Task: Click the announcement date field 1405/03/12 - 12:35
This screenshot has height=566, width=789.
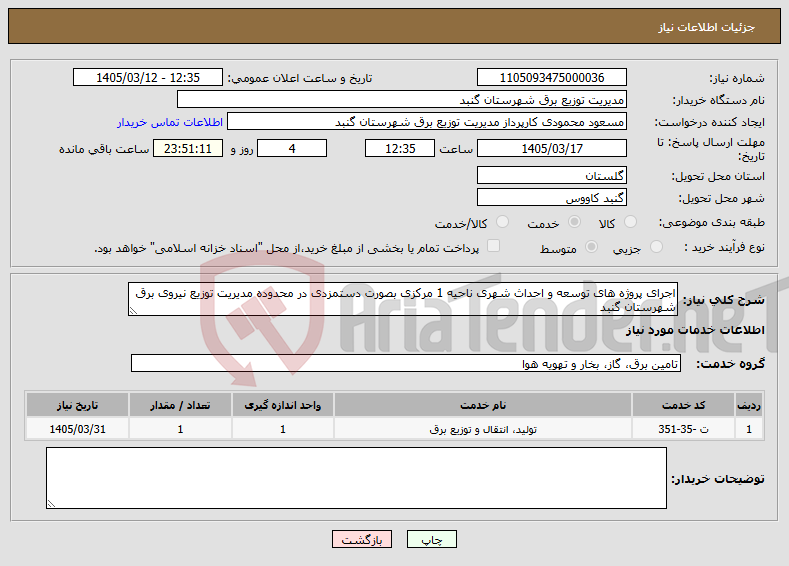Action: (148, 77)
